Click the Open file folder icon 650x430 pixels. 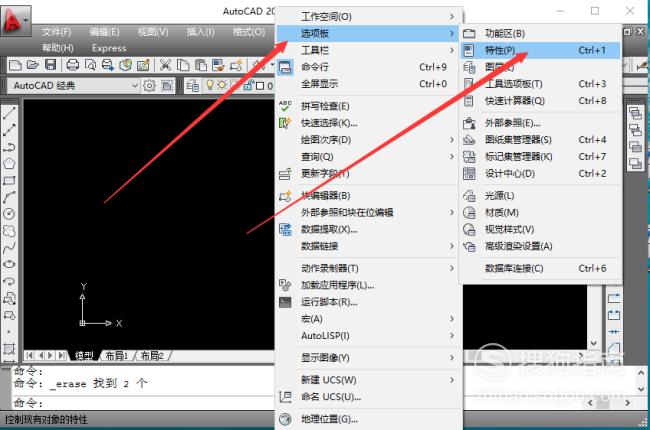click(x=32, y=65)
